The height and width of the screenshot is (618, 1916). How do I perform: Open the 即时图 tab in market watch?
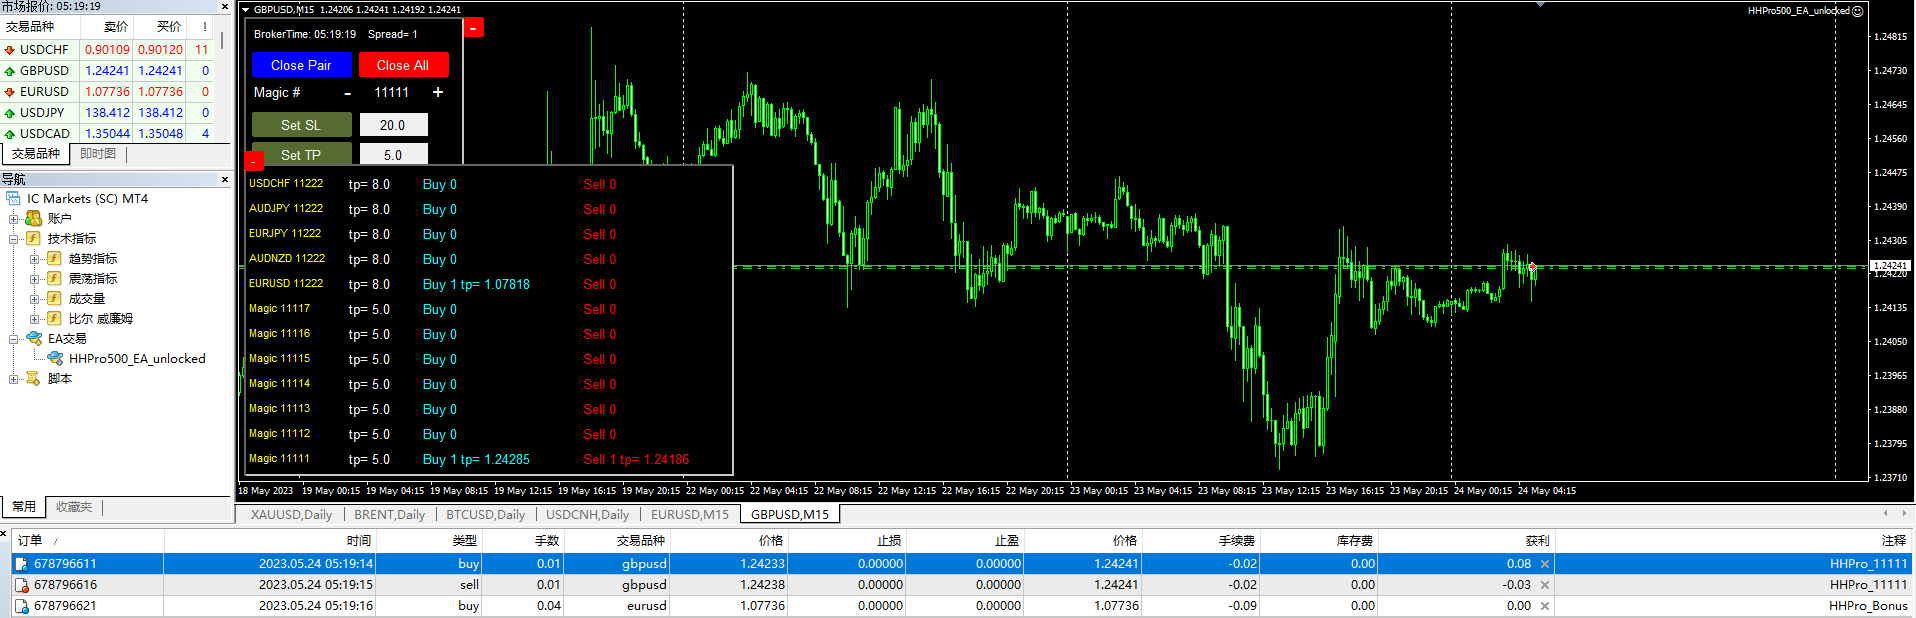(x=98, y=154)
